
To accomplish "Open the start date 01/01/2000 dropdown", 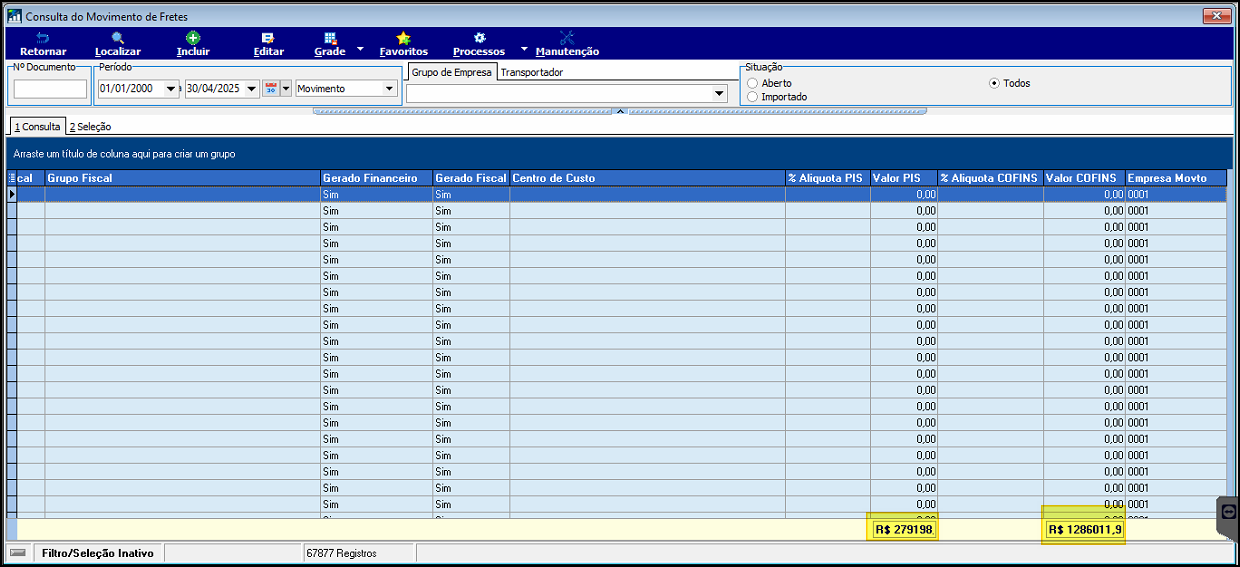I will click(x=171, y=88).
